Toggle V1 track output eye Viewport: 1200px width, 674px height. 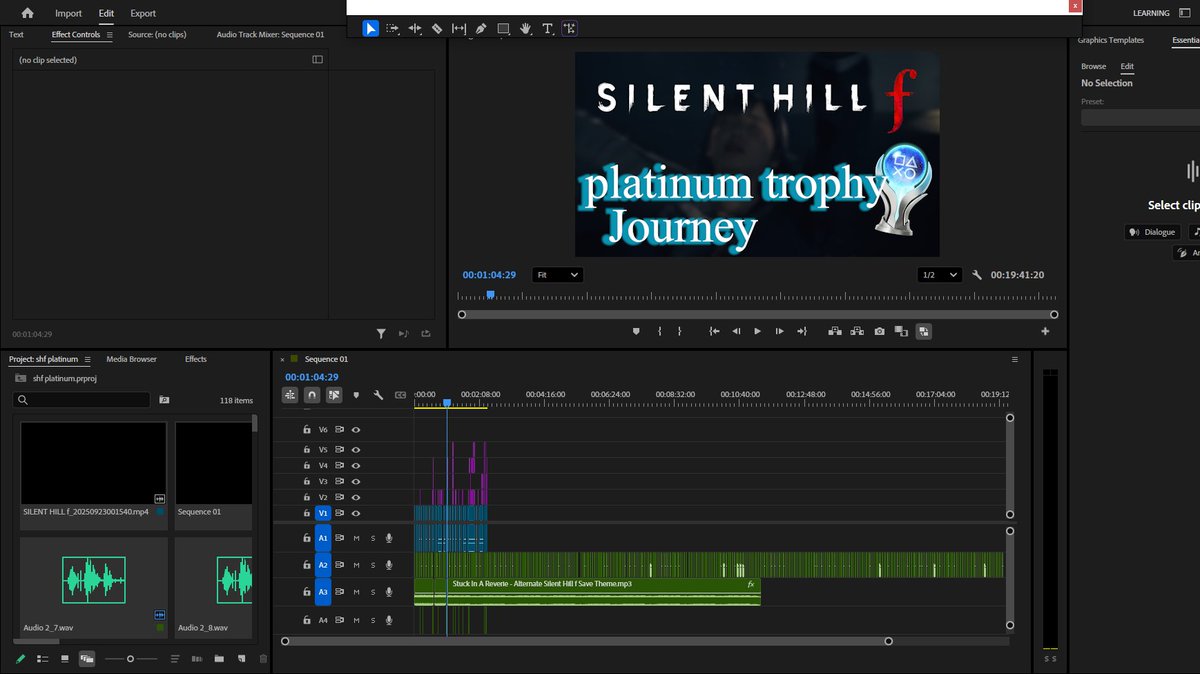click(x=356, y=513)
